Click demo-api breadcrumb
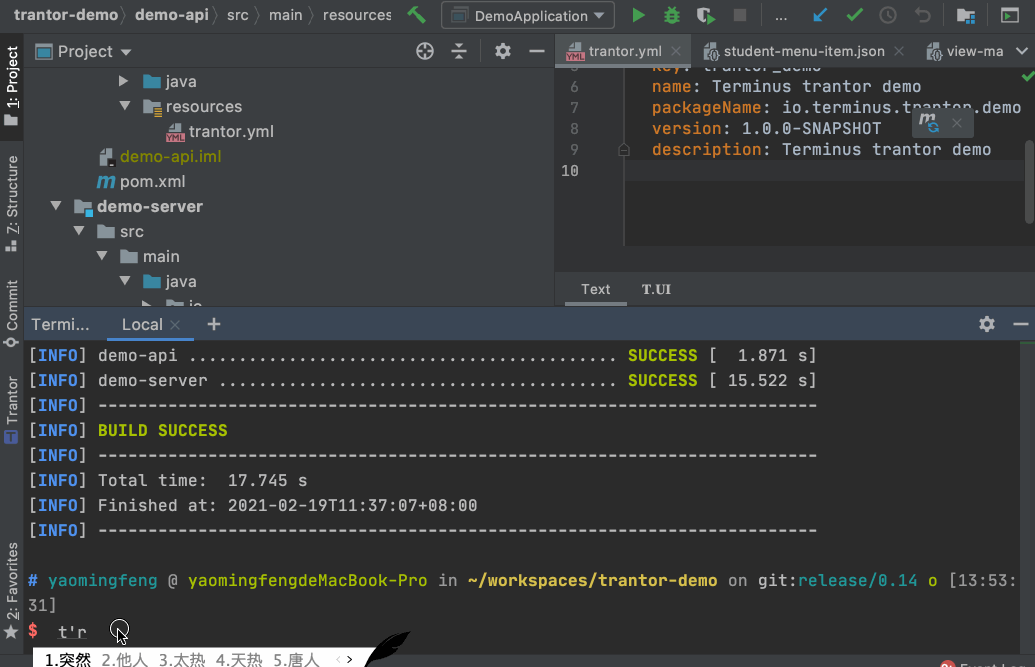The image size is (1035, 667). [172, 15]
